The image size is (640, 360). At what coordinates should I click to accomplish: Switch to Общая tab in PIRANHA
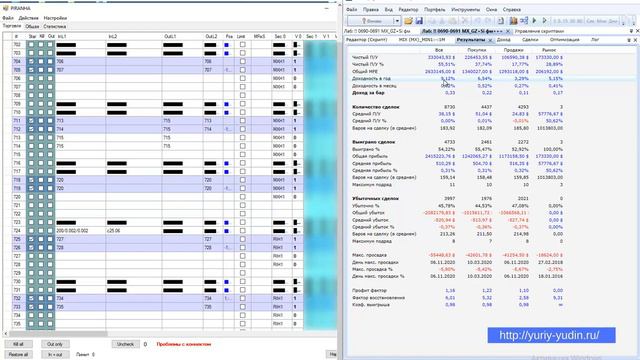(32, 27)
